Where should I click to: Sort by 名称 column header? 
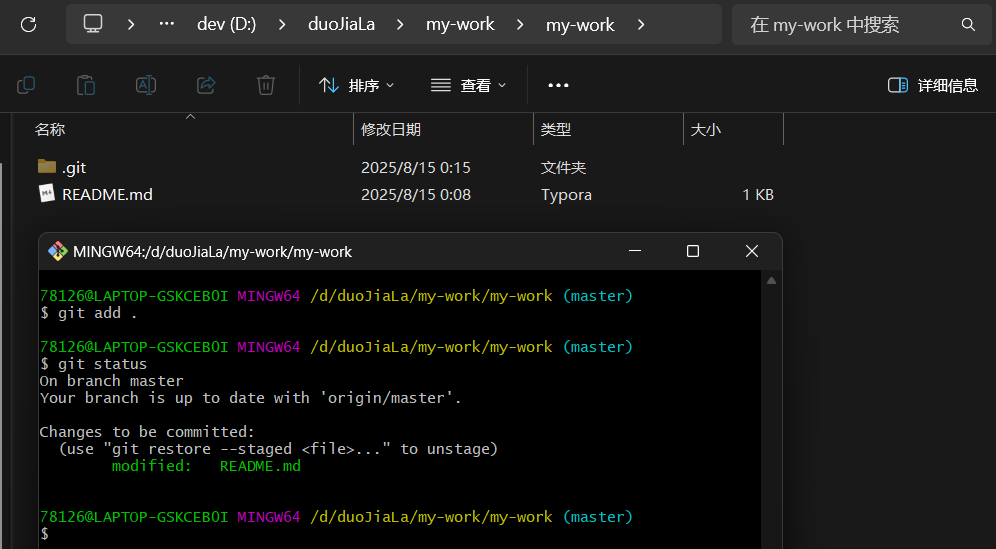(x=50, y=130)
